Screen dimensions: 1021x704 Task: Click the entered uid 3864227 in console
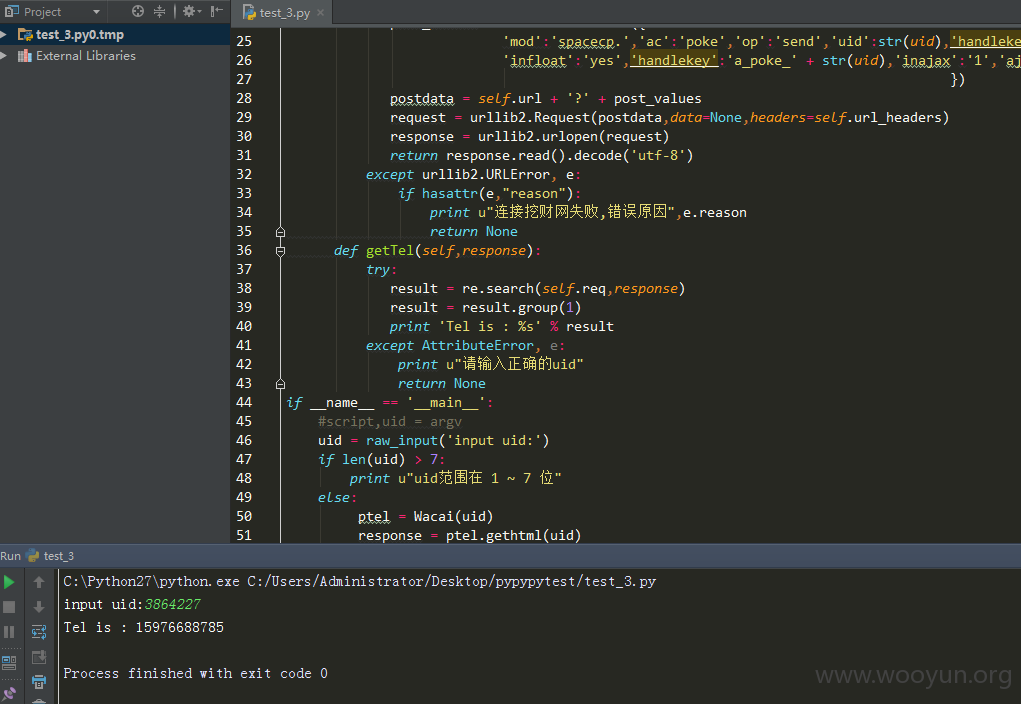click(x=173, y=604)
